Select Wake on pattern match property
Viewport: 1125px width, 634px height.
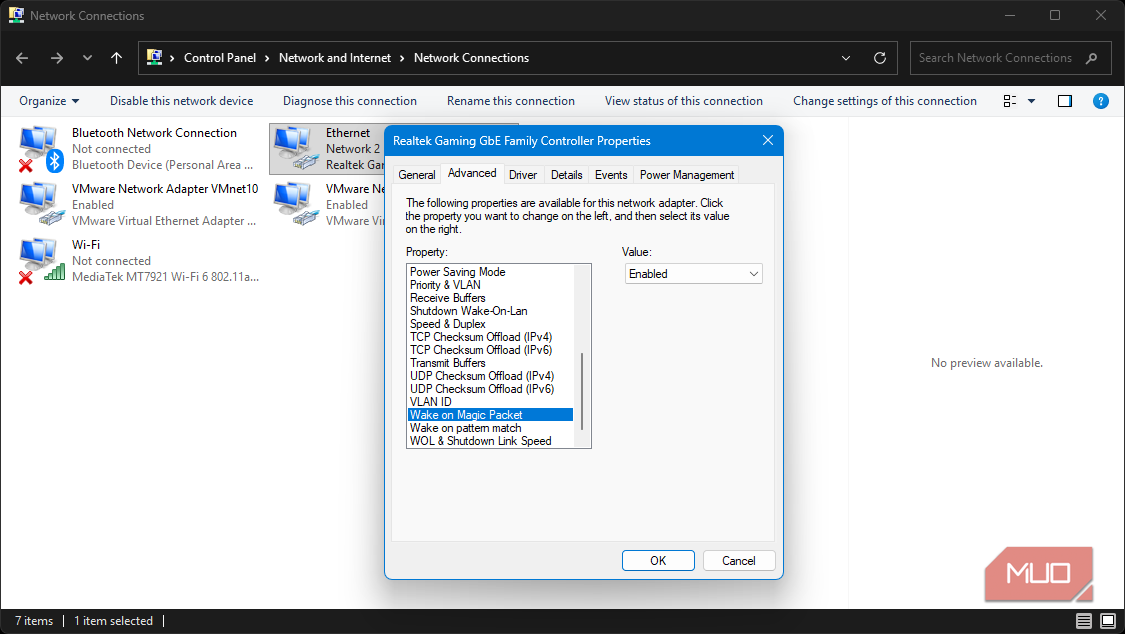click(491, 428)
